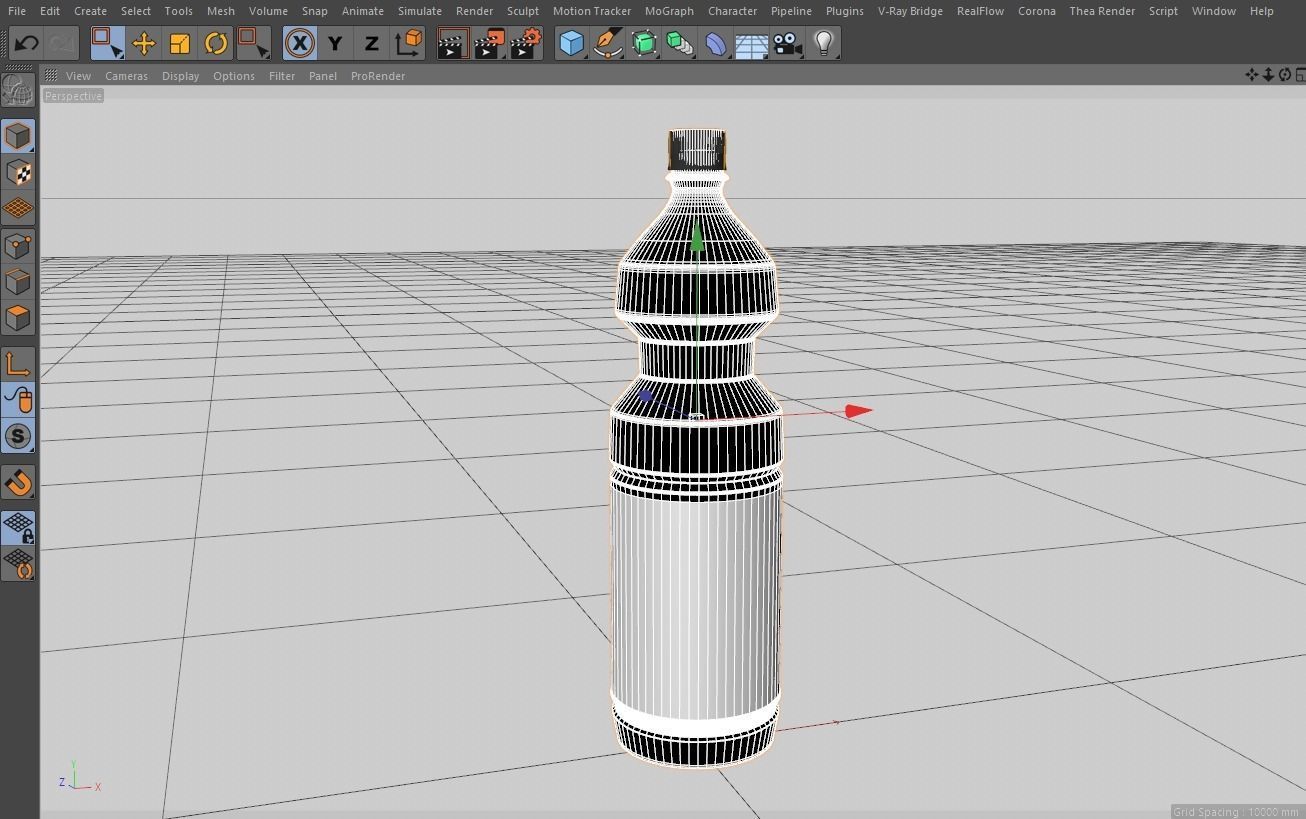Activate the Move tool
The width and height of the screenshot is (1306, 819).
(x=143, y=43)
